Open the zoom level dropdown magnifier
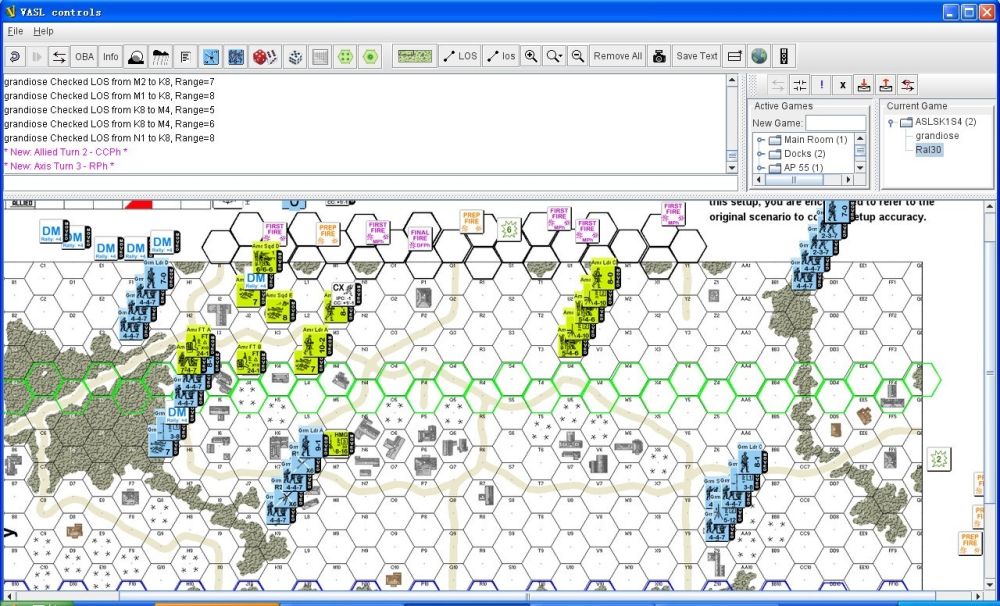Image resolution: width=1000 pixels, height=606 pixels. click(x=554, y=56)
